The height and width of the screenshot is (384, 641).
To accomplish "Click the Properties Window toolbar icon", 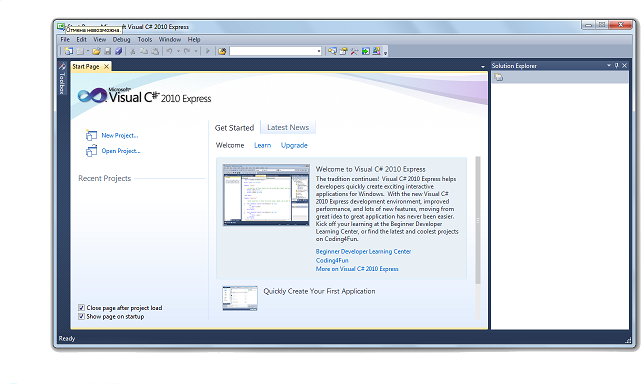I will [343, 51].
